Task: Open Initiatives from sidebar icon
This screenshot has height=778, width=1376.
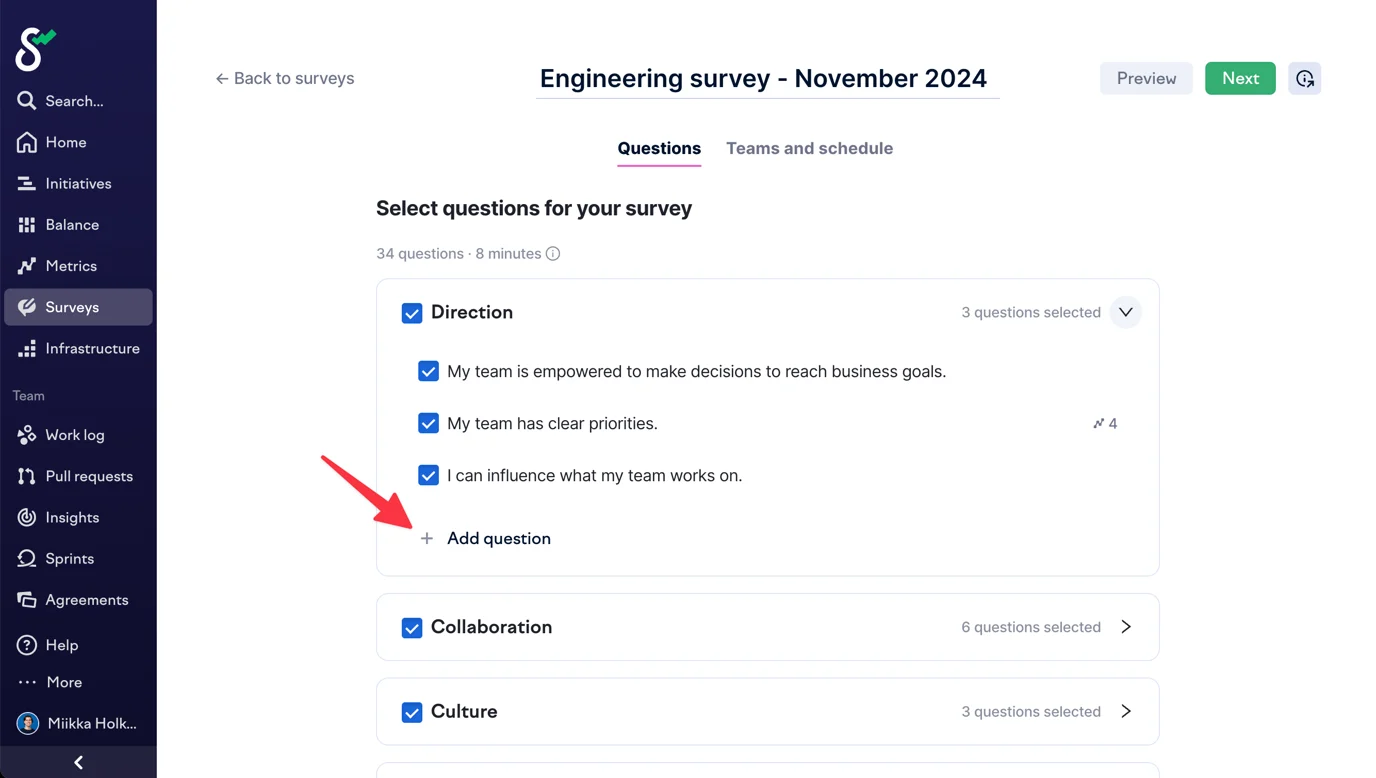Action: pyautogui.click(x=27, y=184)
